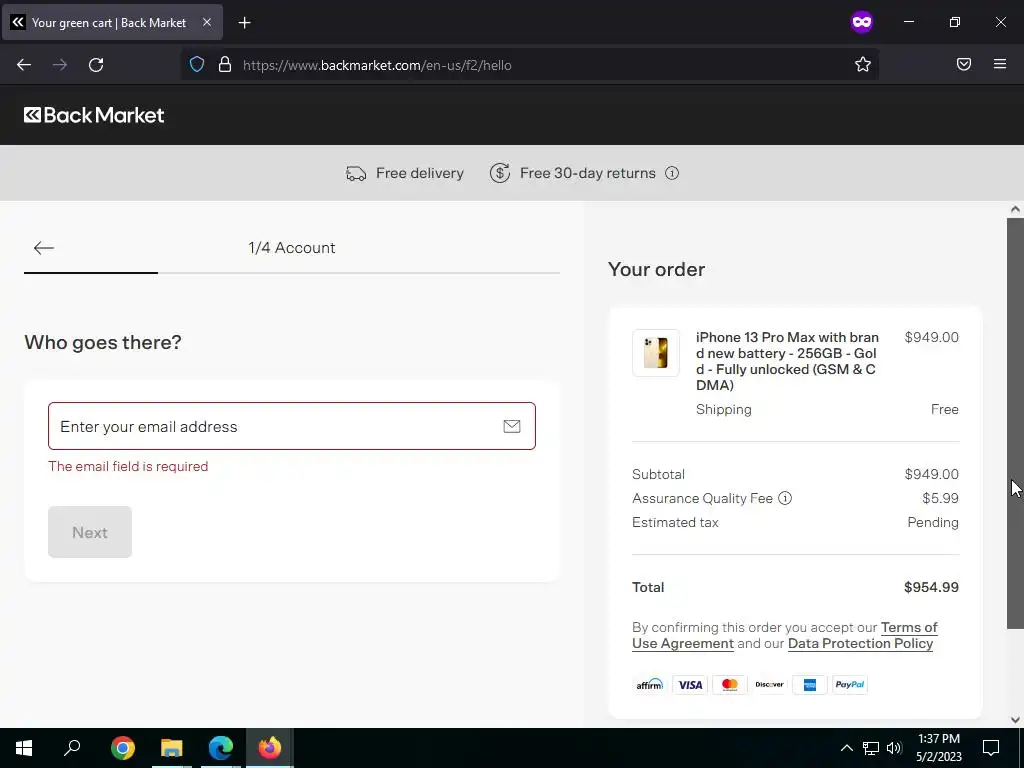Click the page vertical scrollbar thumb
1024x768 pixels.
(1015, 423)
